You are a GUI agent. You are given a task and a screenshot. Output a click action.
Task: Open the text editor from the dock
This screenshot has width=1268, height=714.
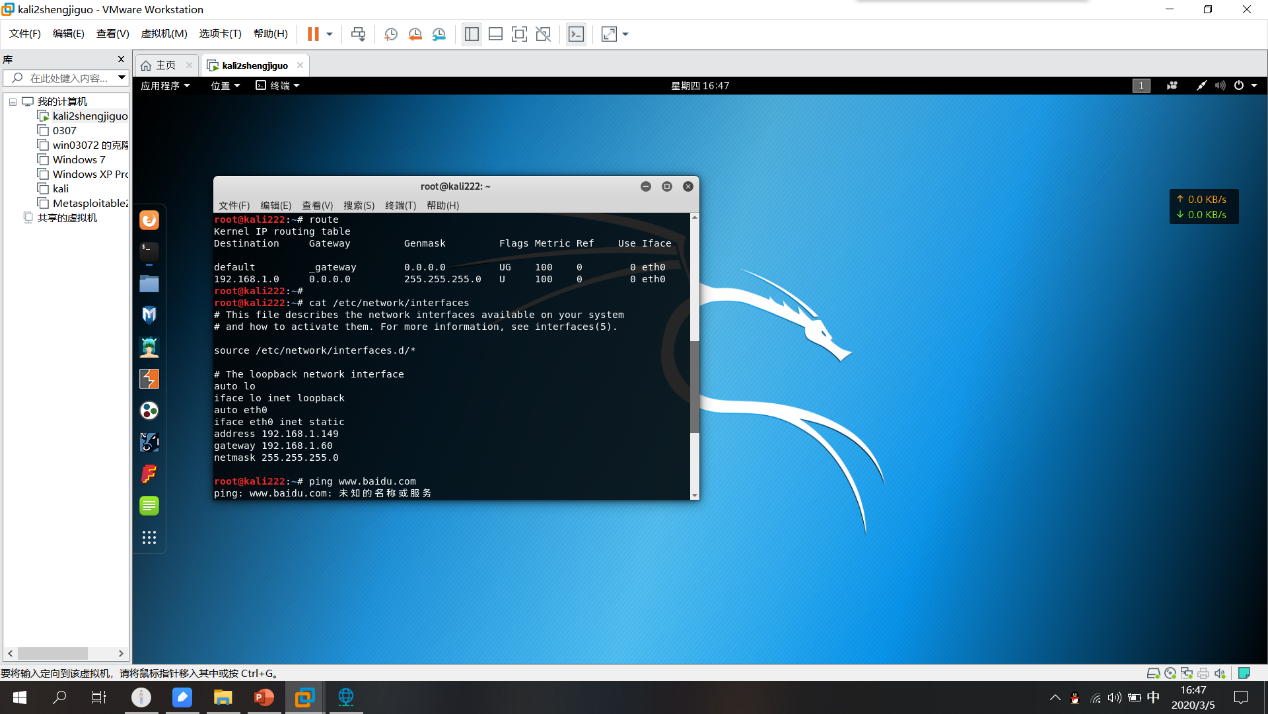tap(148, 505)
